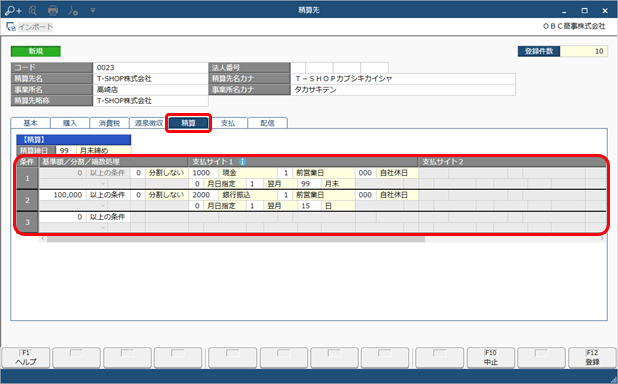618x384 pixels.
Task: Click the OBC商事株式会社 company name
Action: click(x=574, y=26)
